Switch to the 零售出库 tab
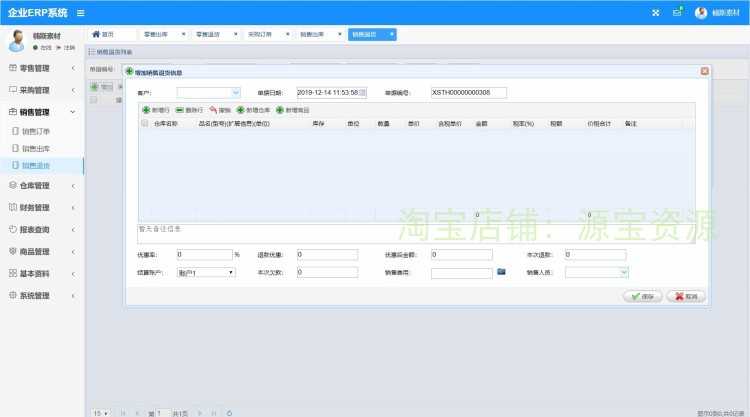Screen dimensions: 750x417 156,34
